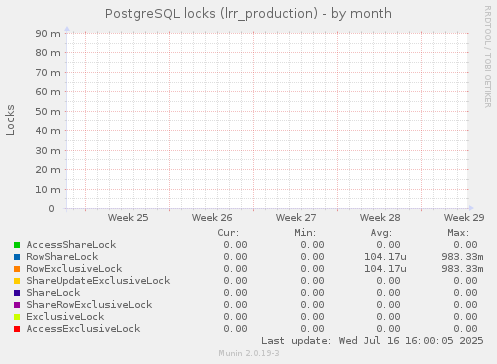Click the Min: column header

point(305,233)
